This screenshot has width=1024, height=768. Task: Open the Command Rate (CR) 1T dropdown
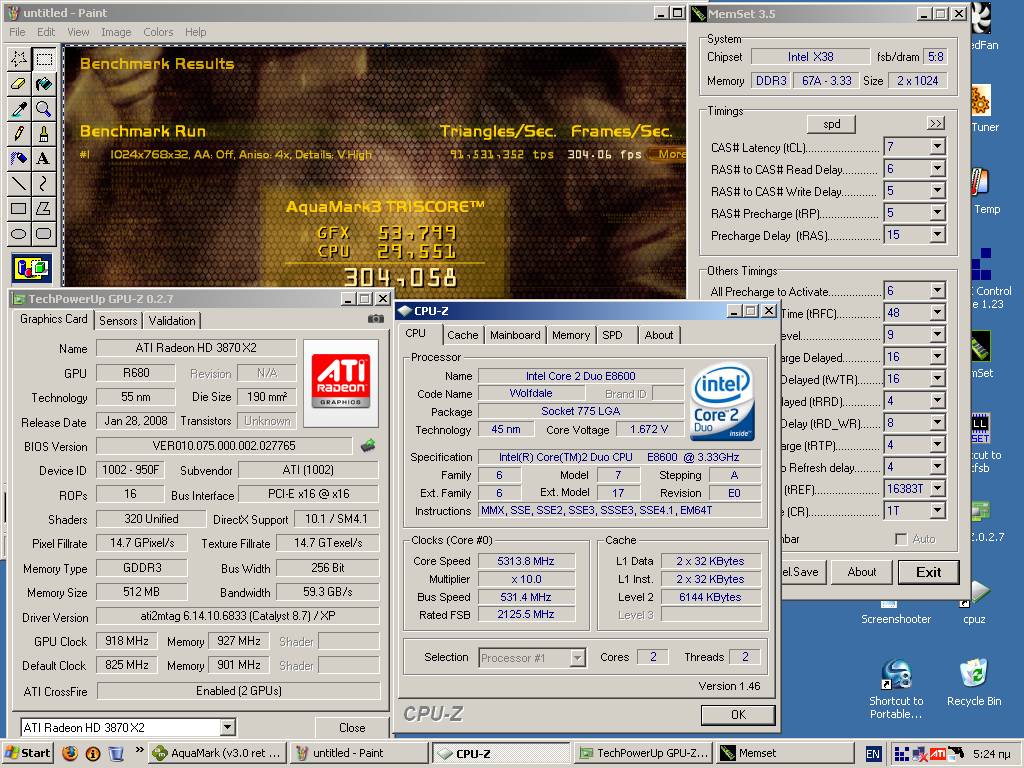937,511
